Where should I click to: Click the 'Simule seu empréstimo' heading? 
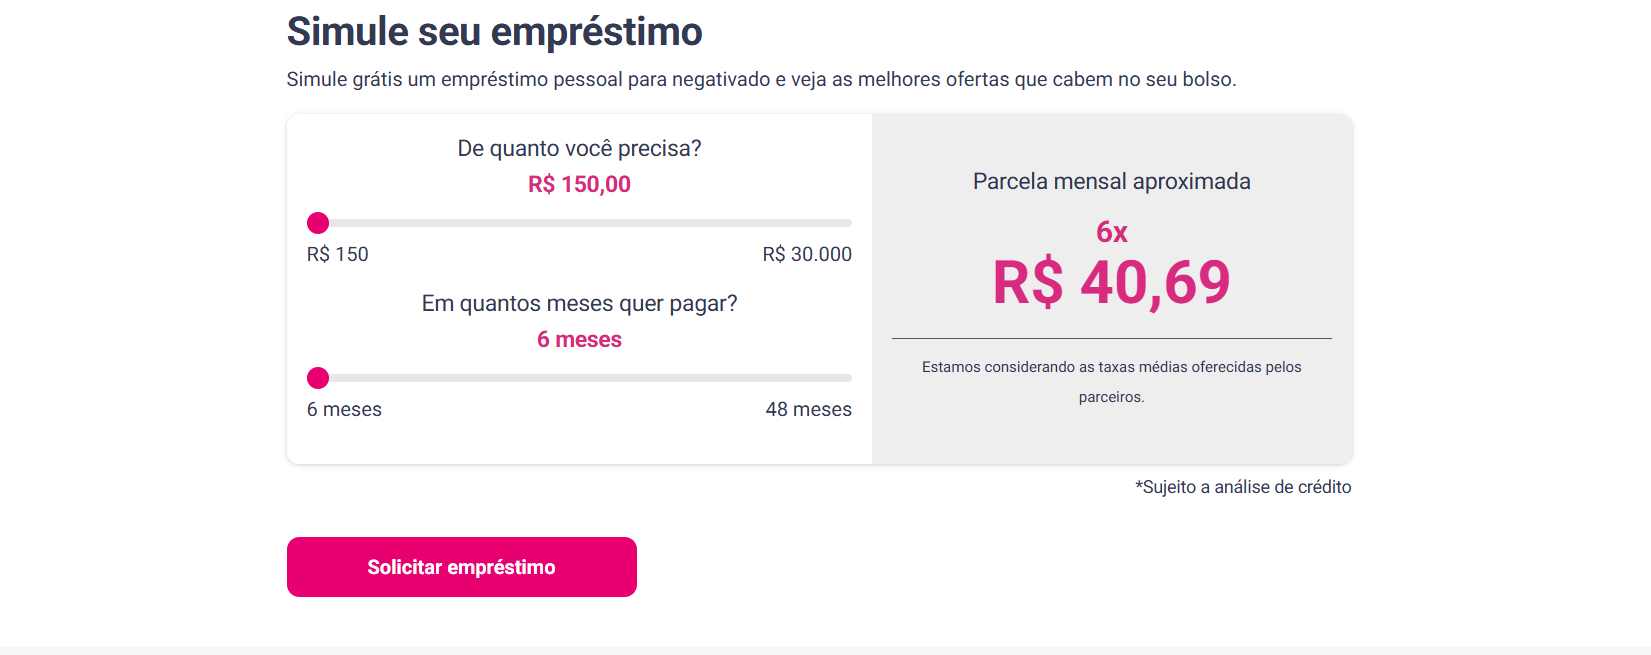(x=494, y=32)
